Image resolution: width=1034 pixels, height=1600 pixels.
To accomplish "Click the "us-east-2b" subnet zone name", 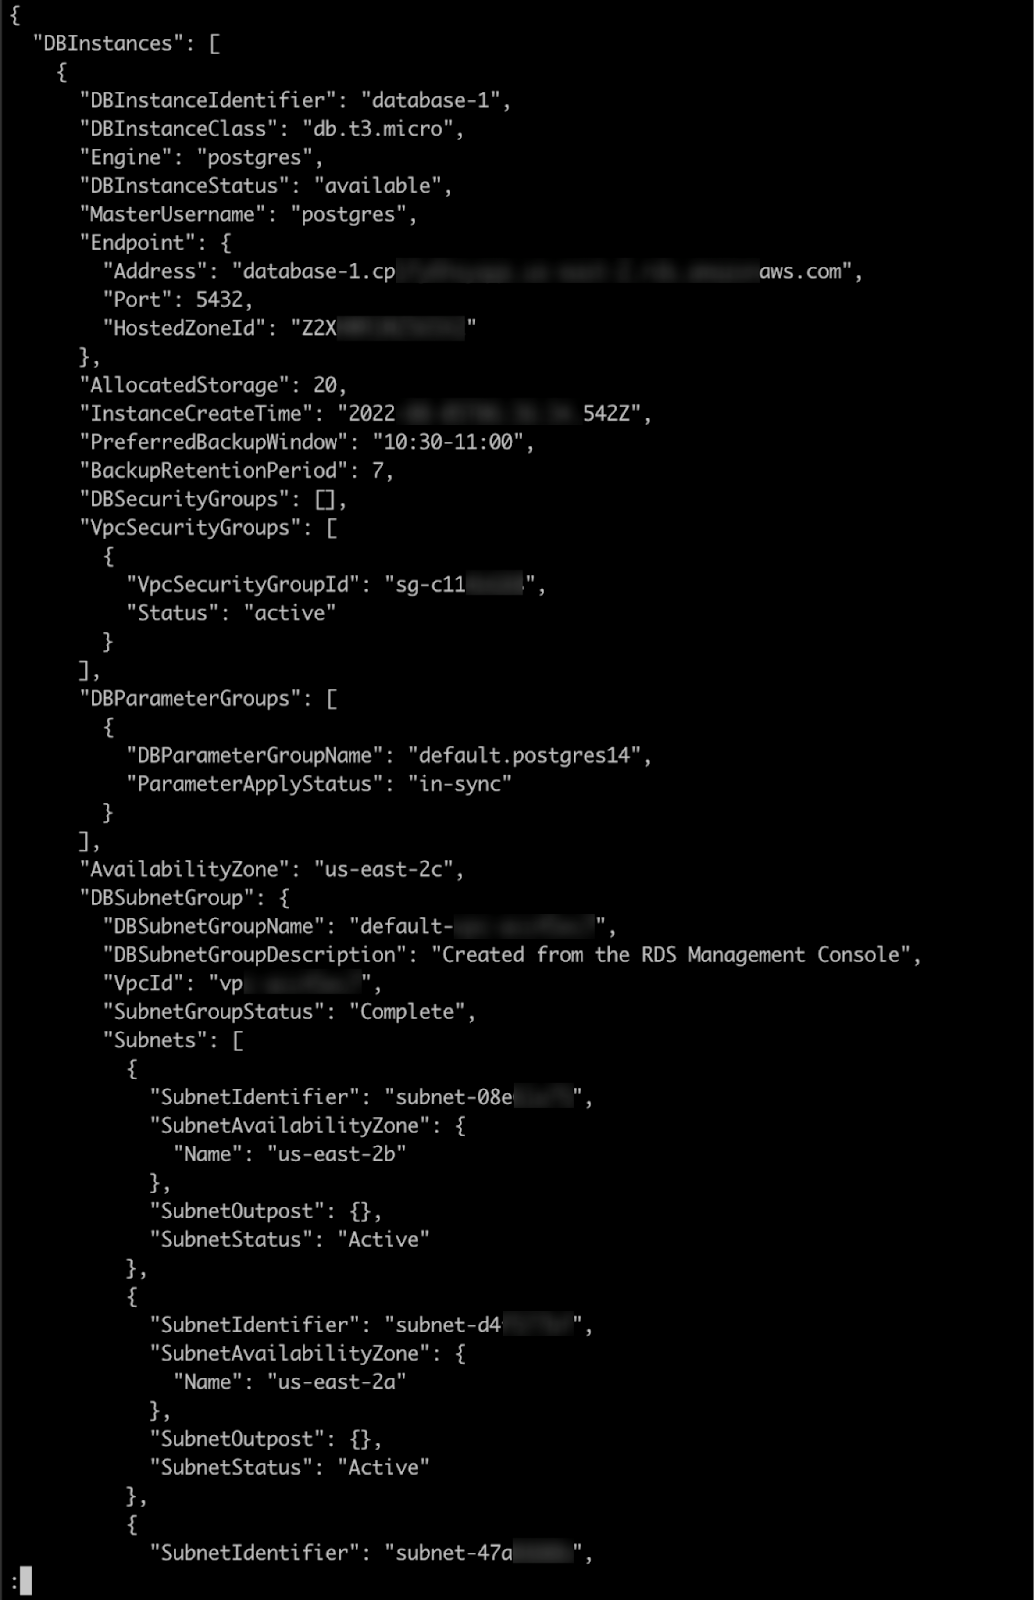I will coord(336,1154).
